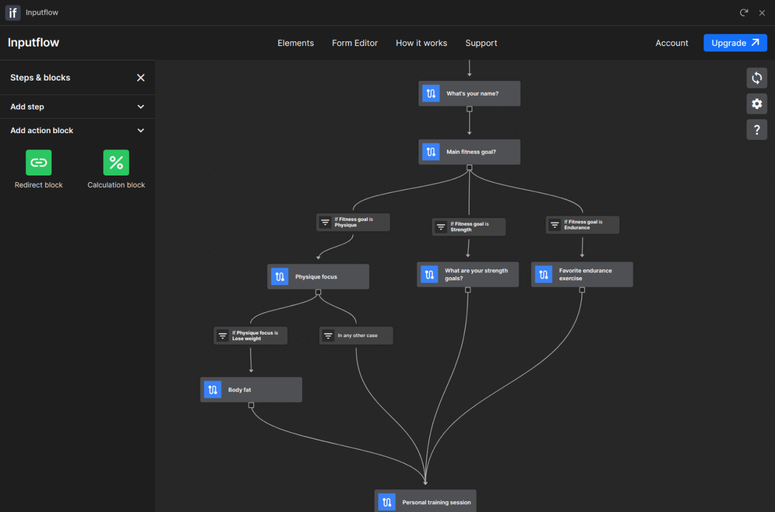The image size is (775, 512).
Task: Open the Account page
Action: point(672,43)
